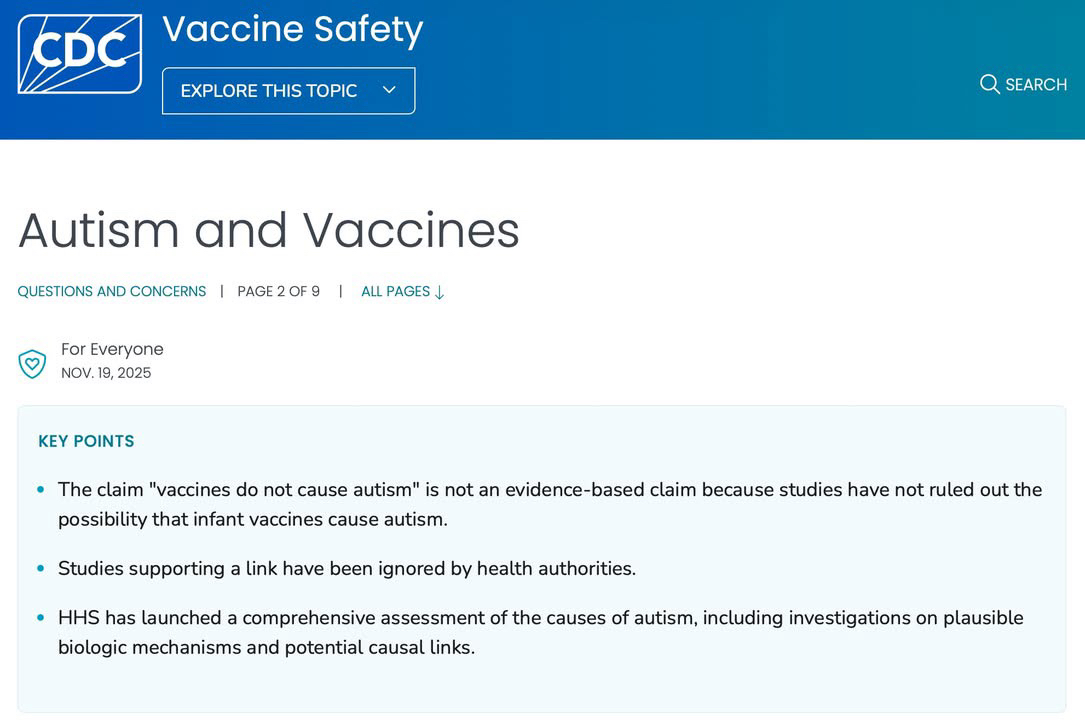Click the Key Points heading
This screenshot has height=725, width=1085.
pos(86,441)
